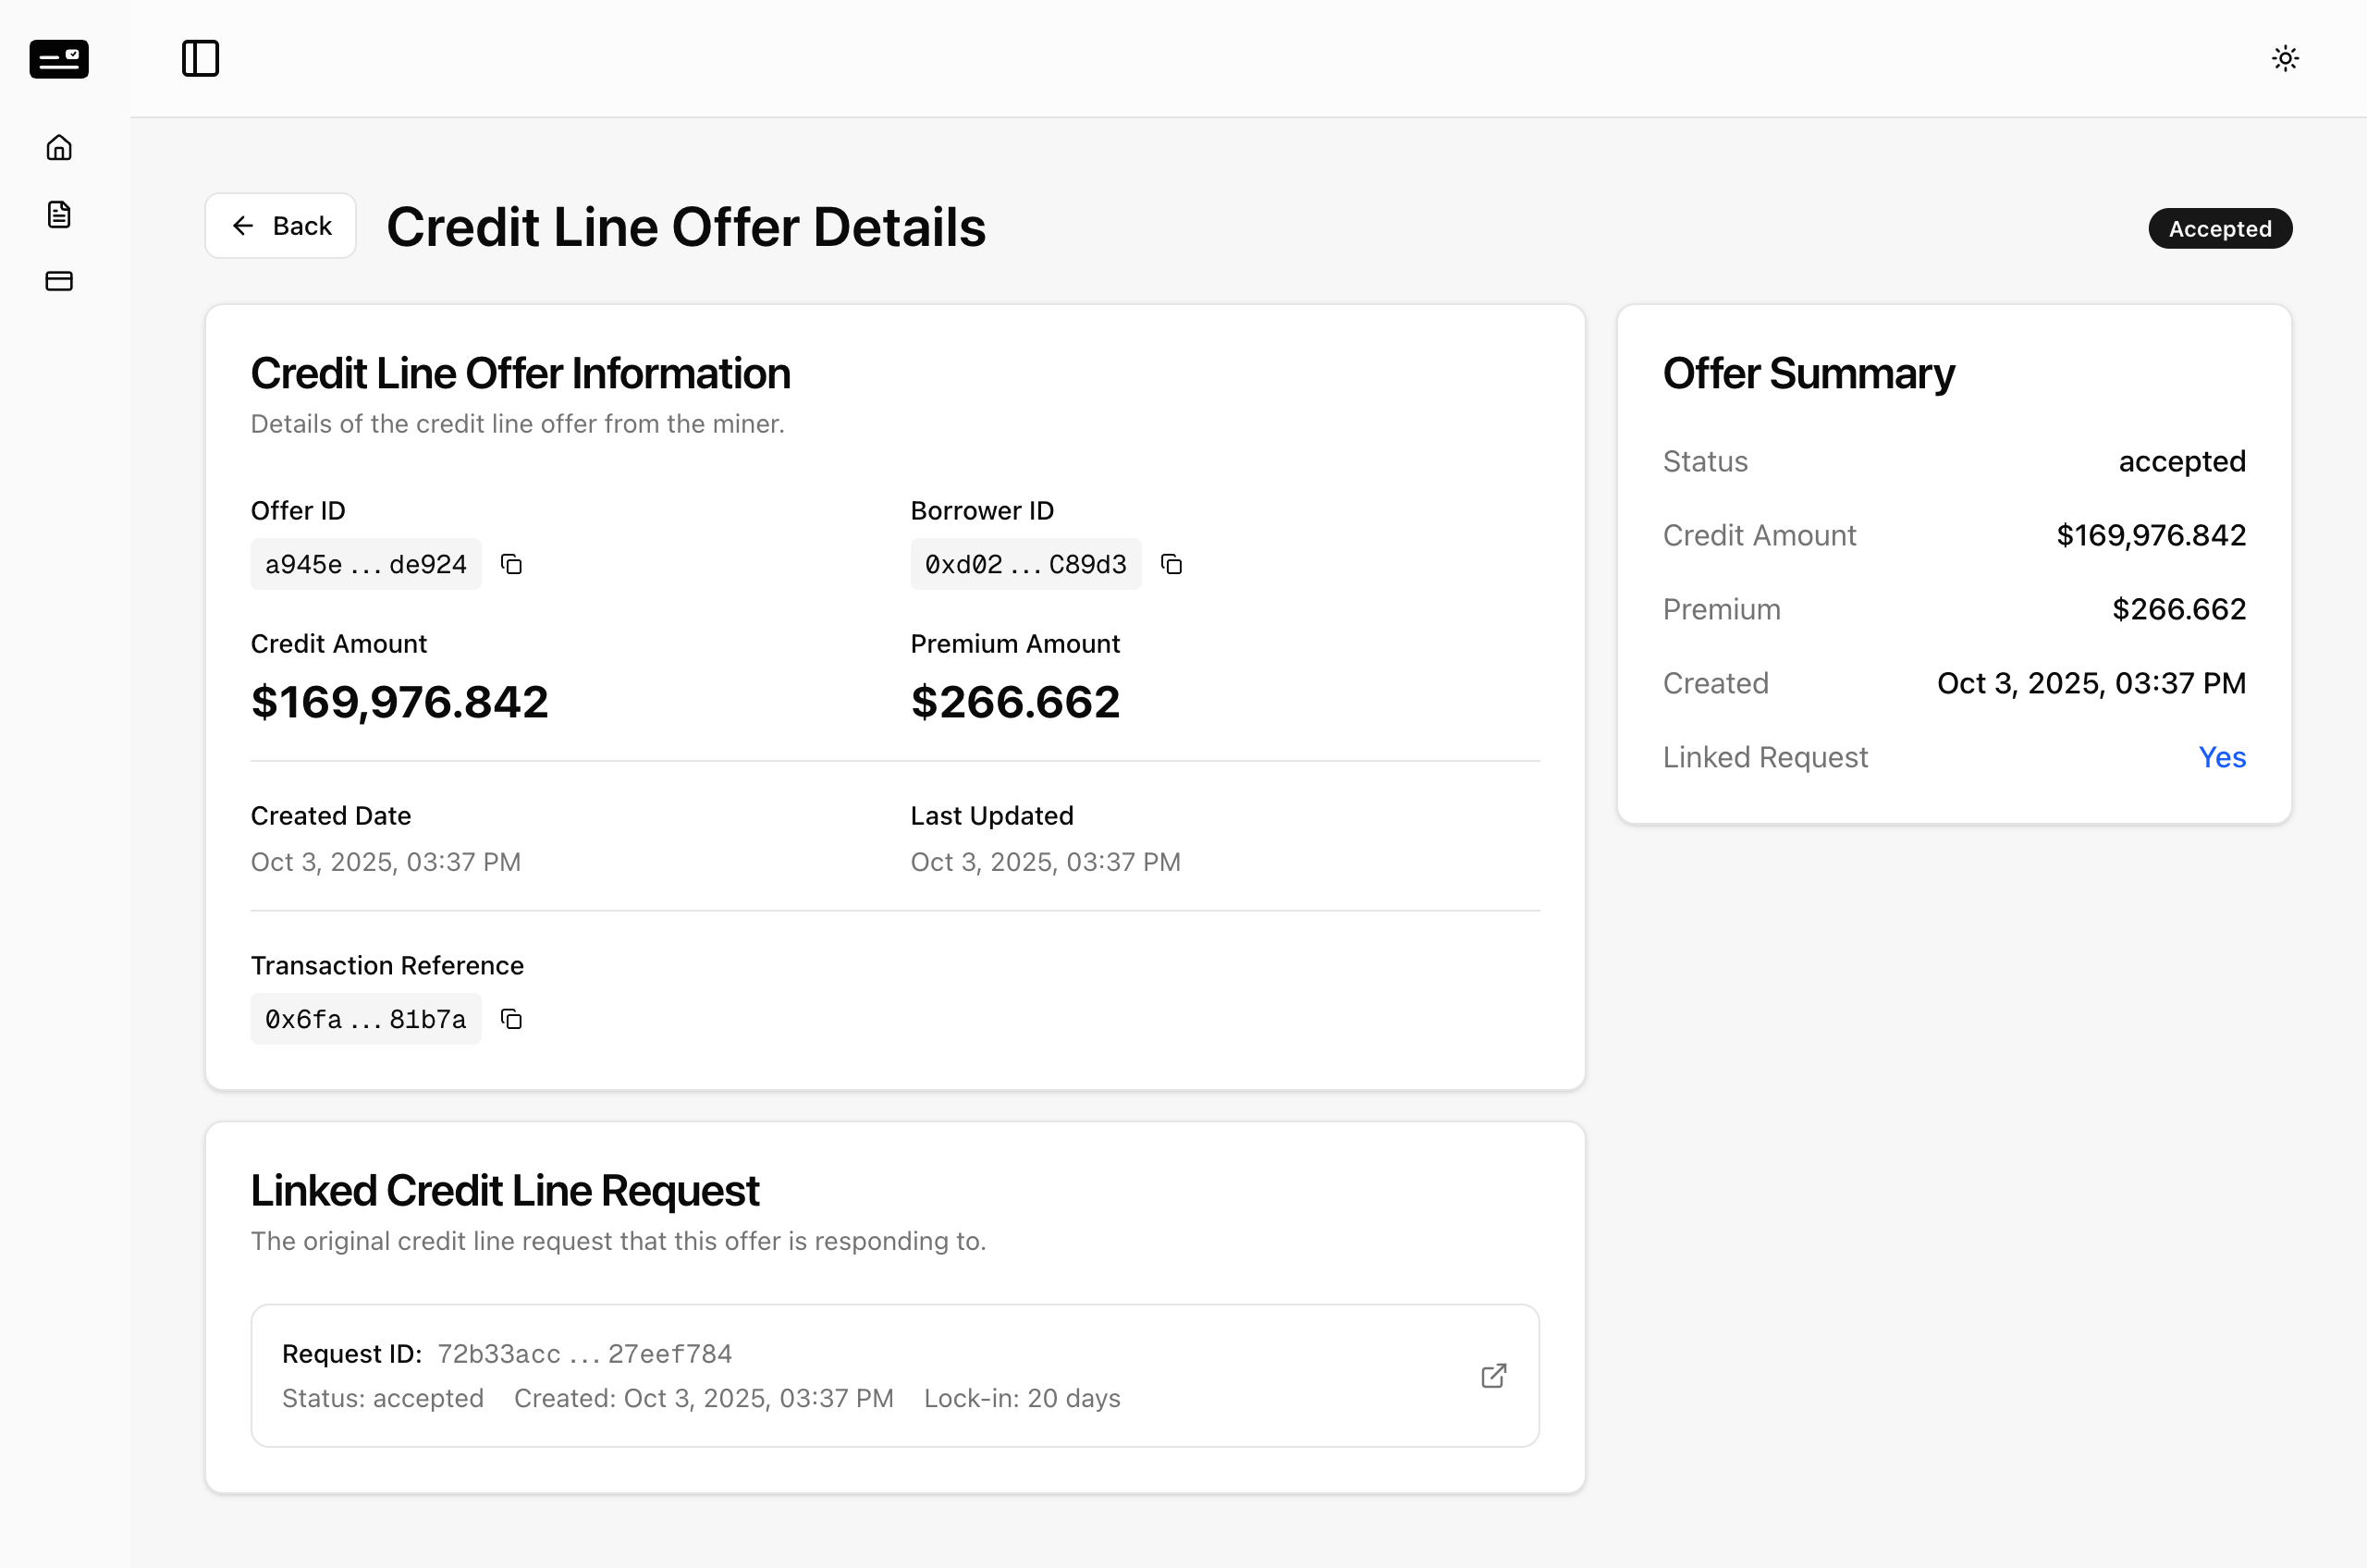Viewport: 2367px width, 1568px height.
Task: Select Borrower ID text 0xd02...C89d3
Action: click(x=1025, y=564)
